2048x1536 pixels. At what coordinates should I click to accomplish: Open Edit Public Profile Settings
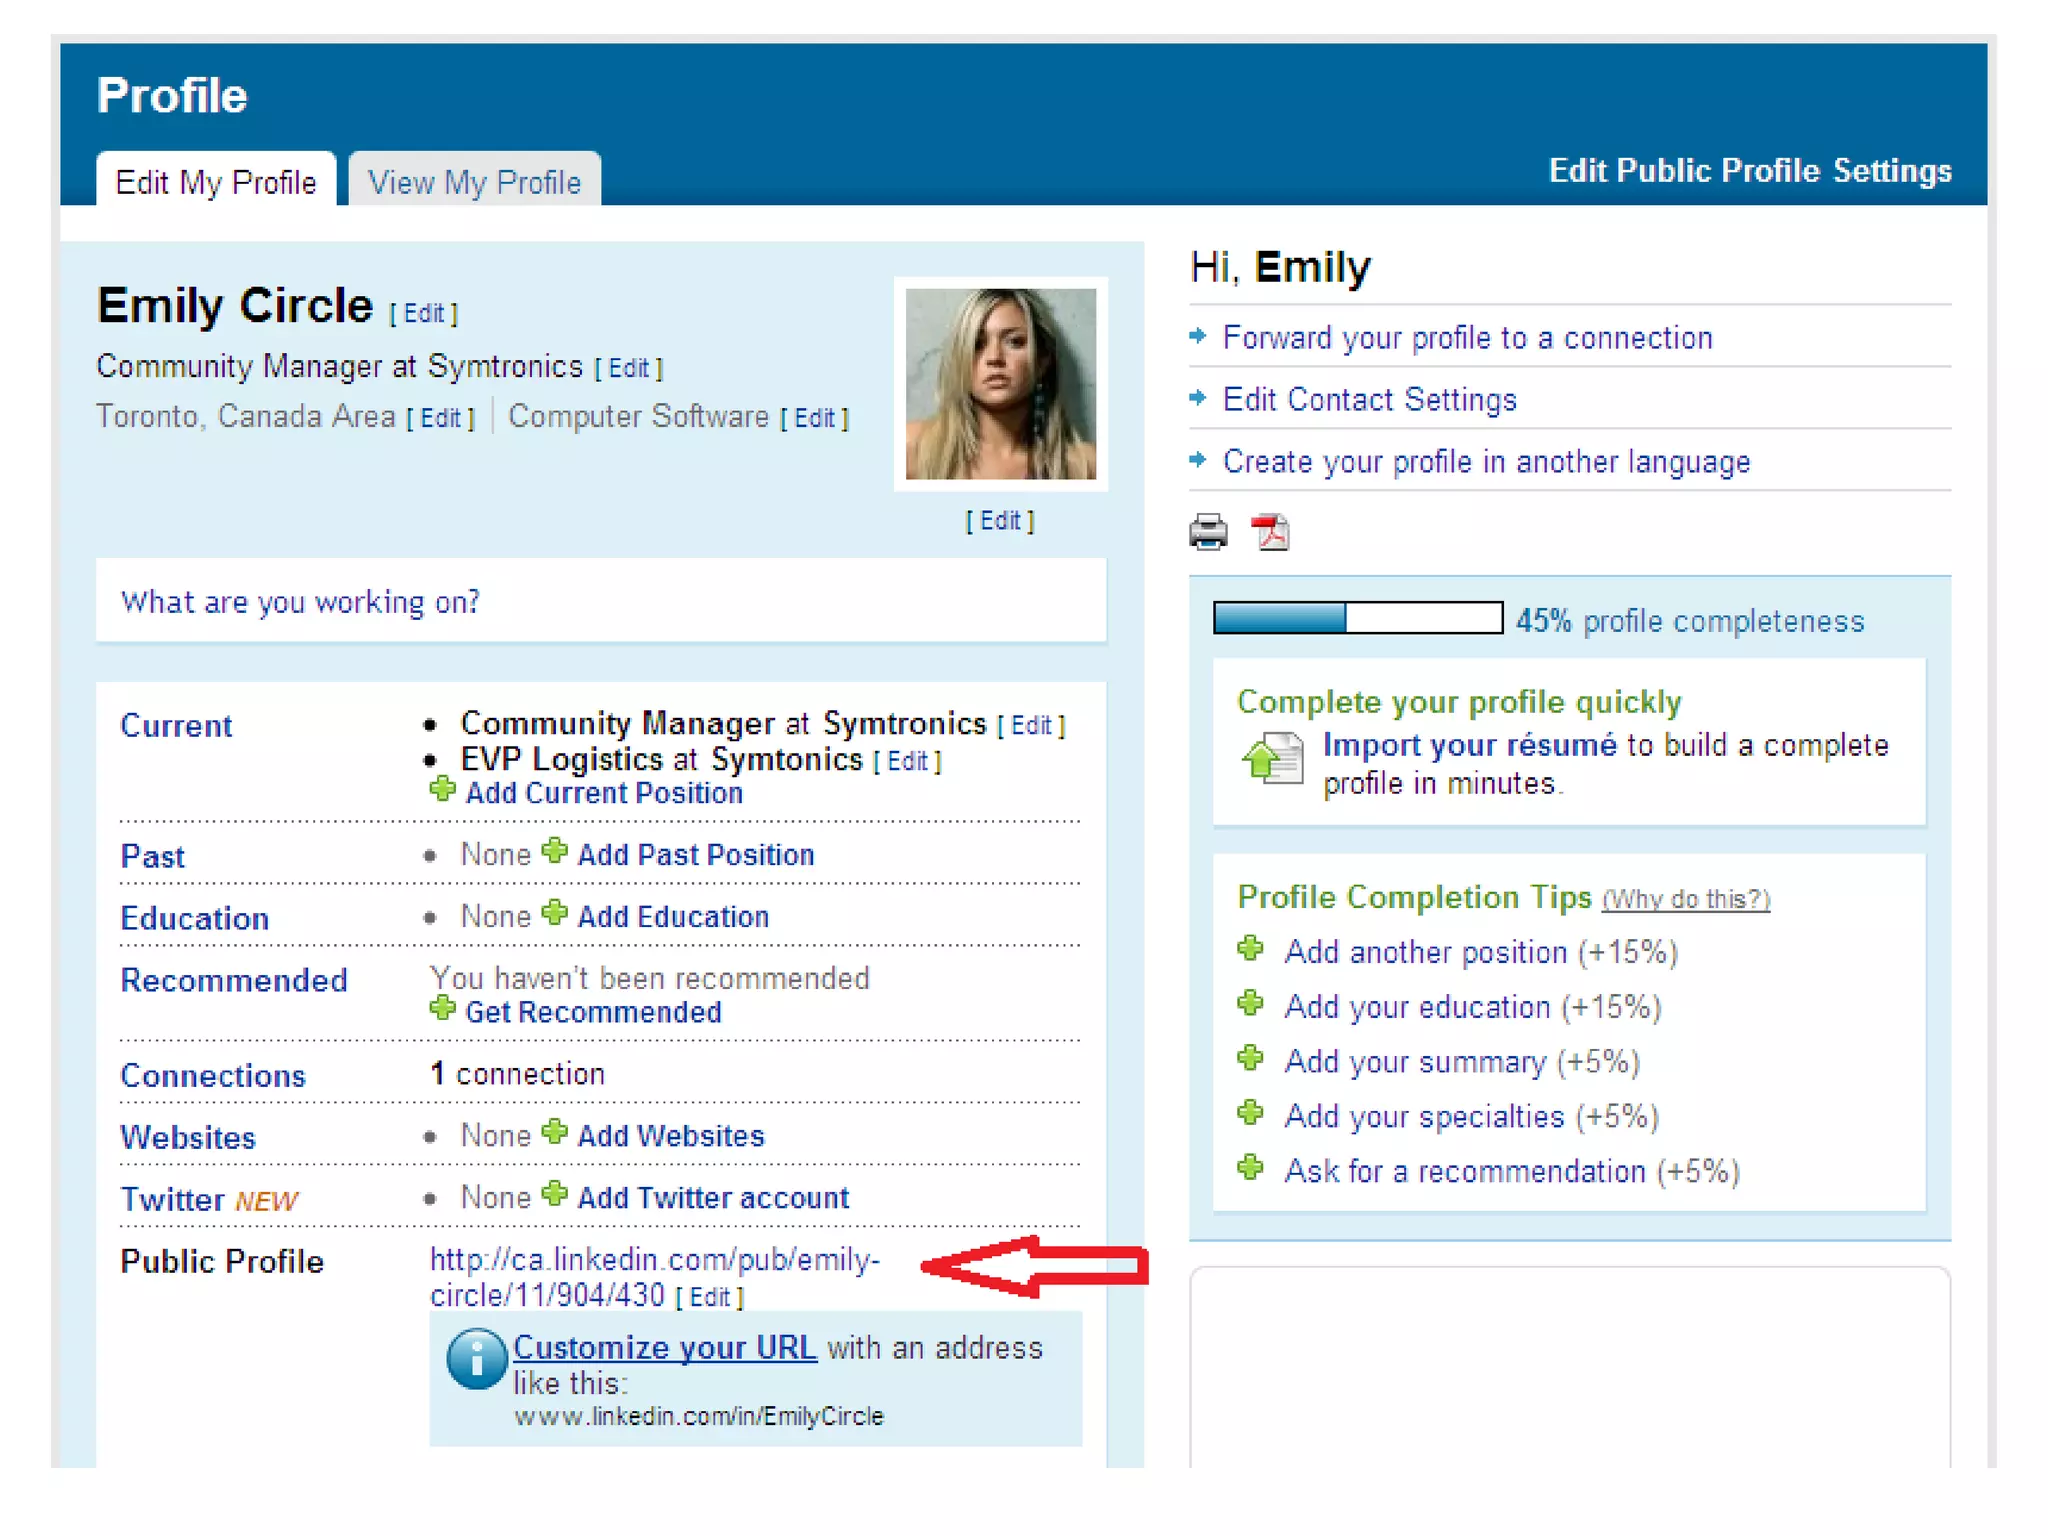pos(1749,170)
